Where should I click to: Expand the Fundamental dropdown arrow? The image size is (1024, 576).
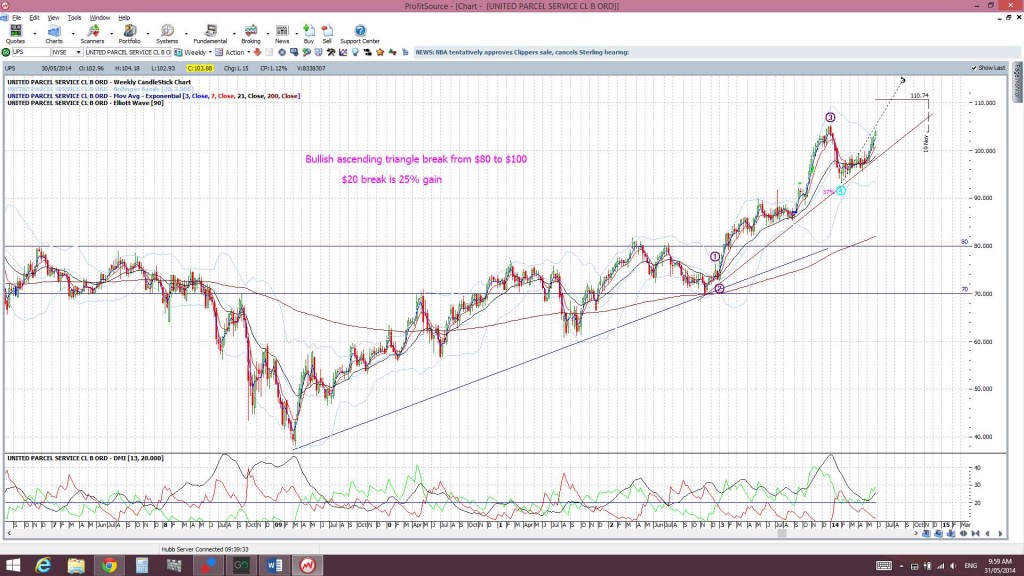coord(234,33)
